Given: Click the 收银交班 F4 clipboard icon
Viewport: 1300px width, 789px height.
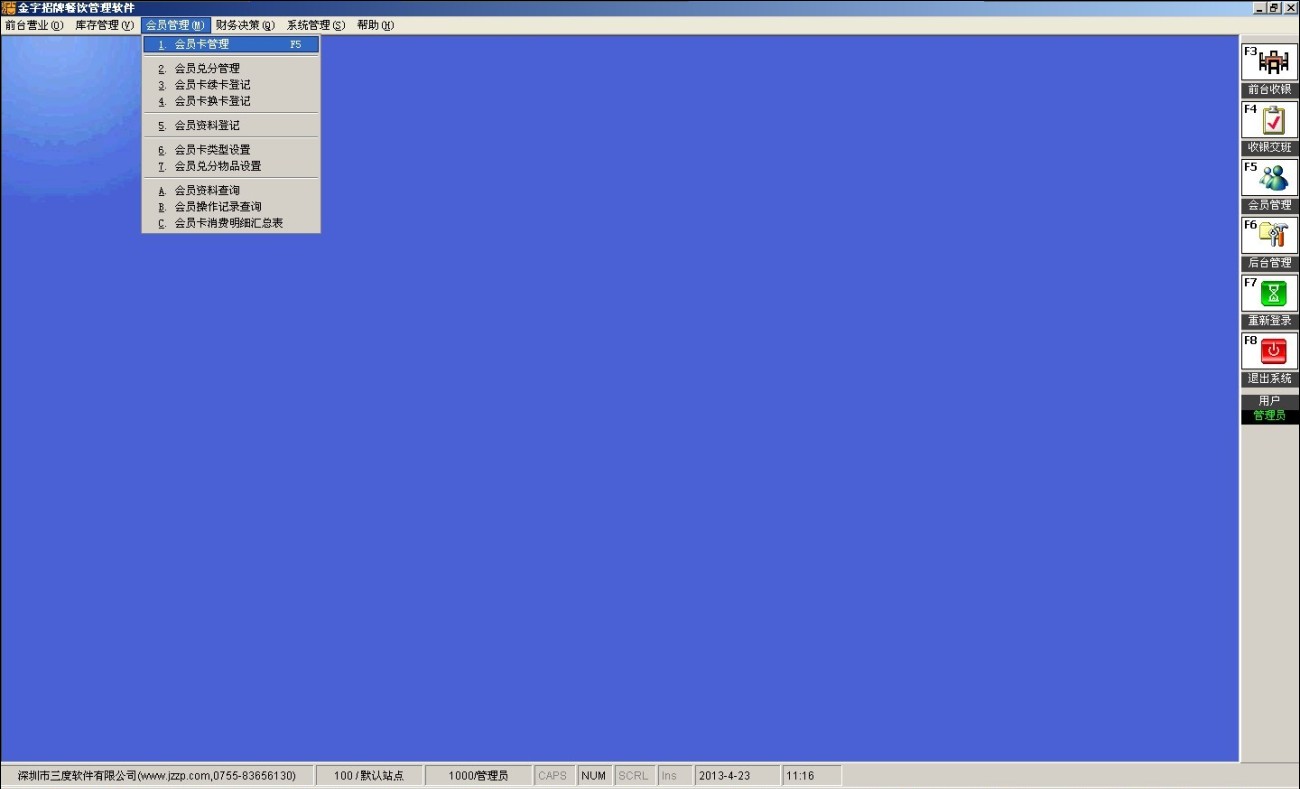Looking at the screenshot, I should click(x=1269, y=120).
